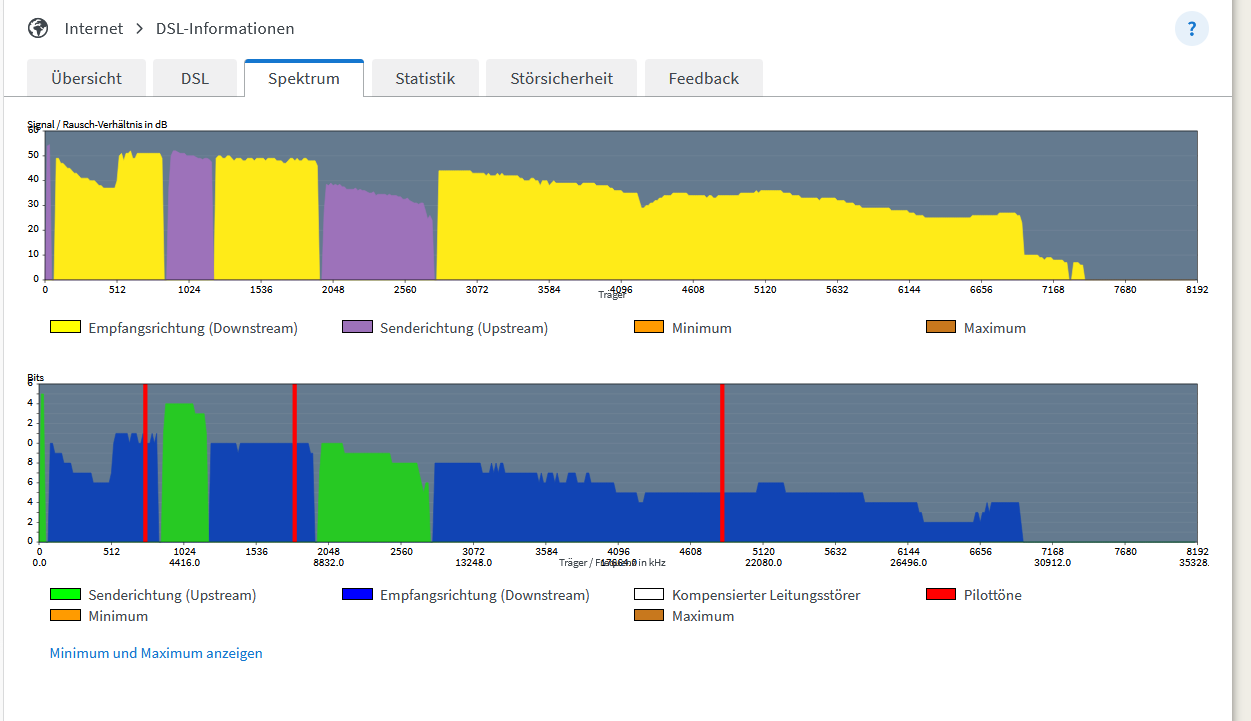Click the Bits chart axis label
Image resolution: width=1251 pixels, height=721 pixels.
point(35,378)
